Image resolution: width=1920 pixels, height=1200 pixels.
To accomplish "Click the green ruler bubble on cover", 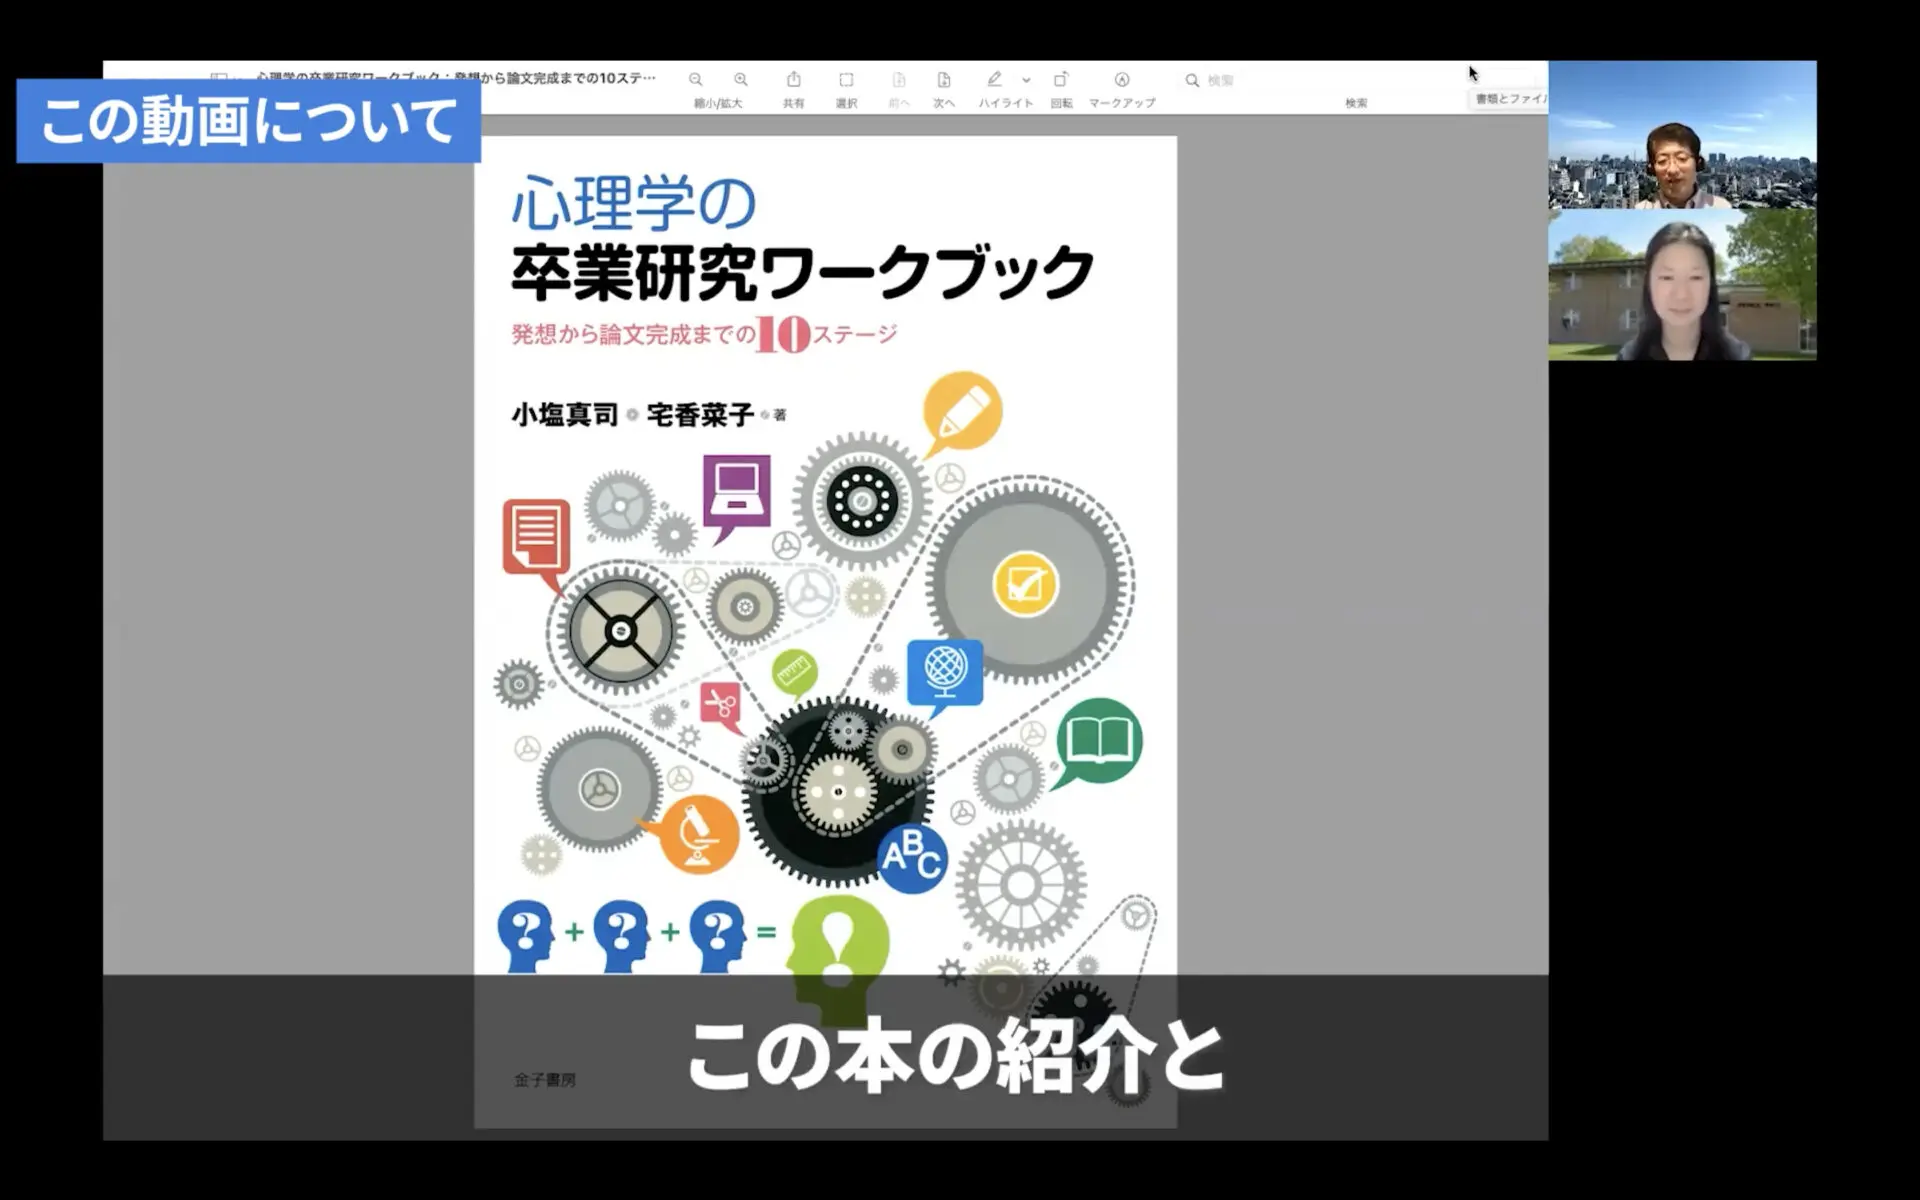I will point(795,672).
